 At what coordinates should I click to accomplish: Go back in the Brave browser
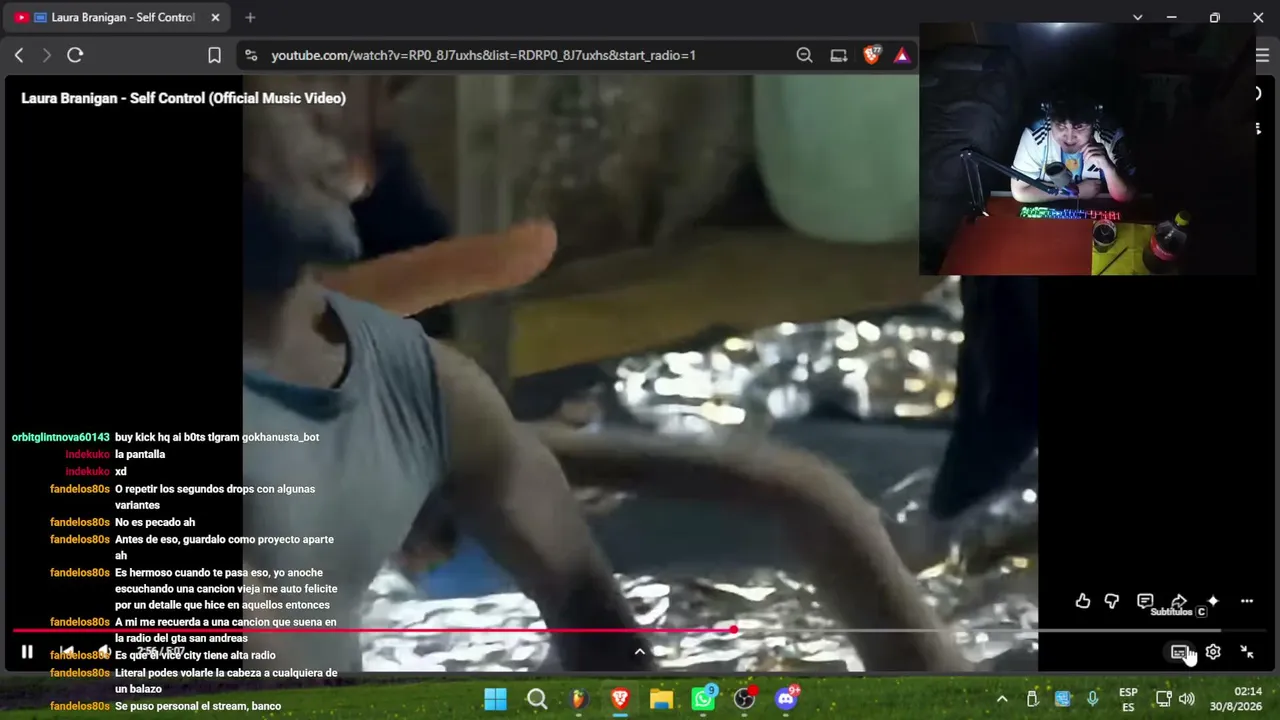tap(19, 55)
